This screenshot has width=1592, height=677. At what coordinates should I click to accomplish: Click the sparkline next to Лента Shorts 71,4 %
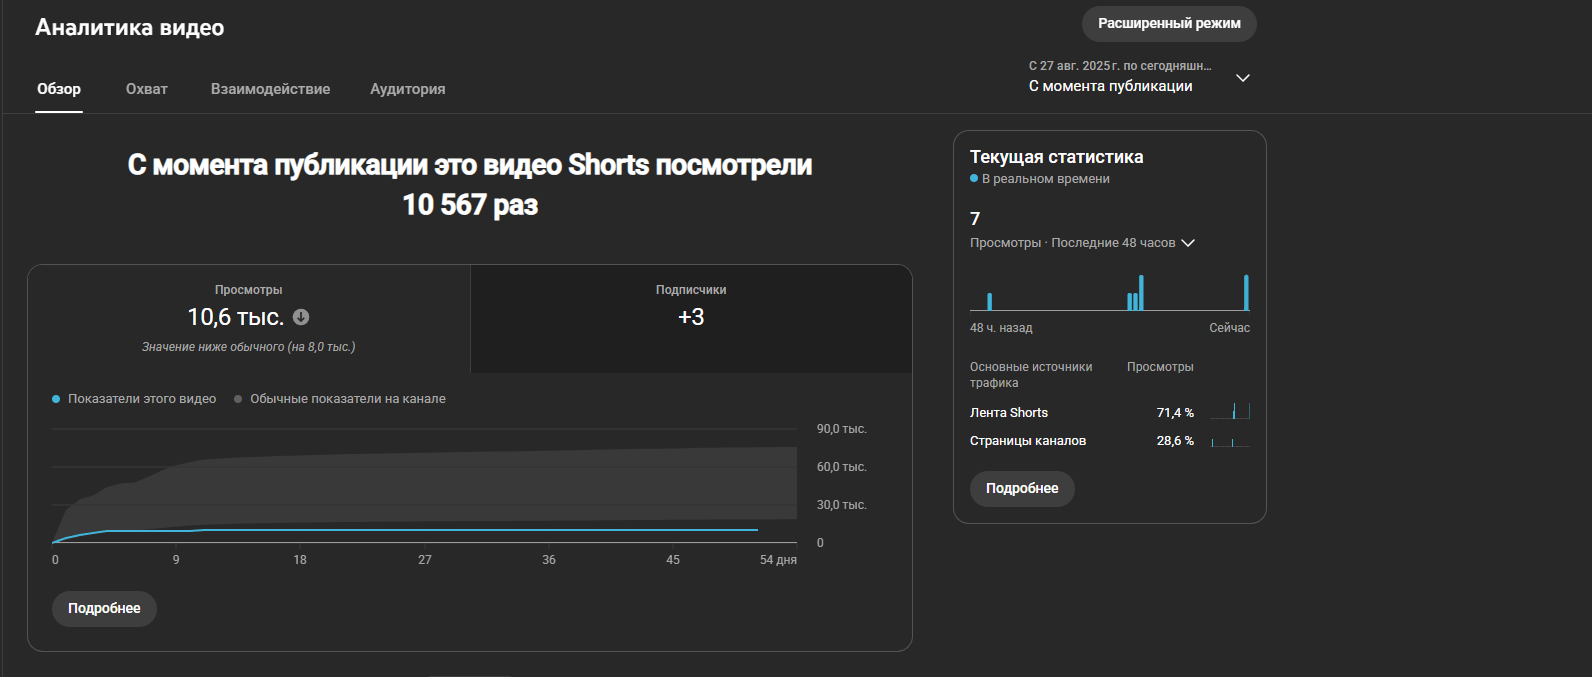coord(1229,412)
